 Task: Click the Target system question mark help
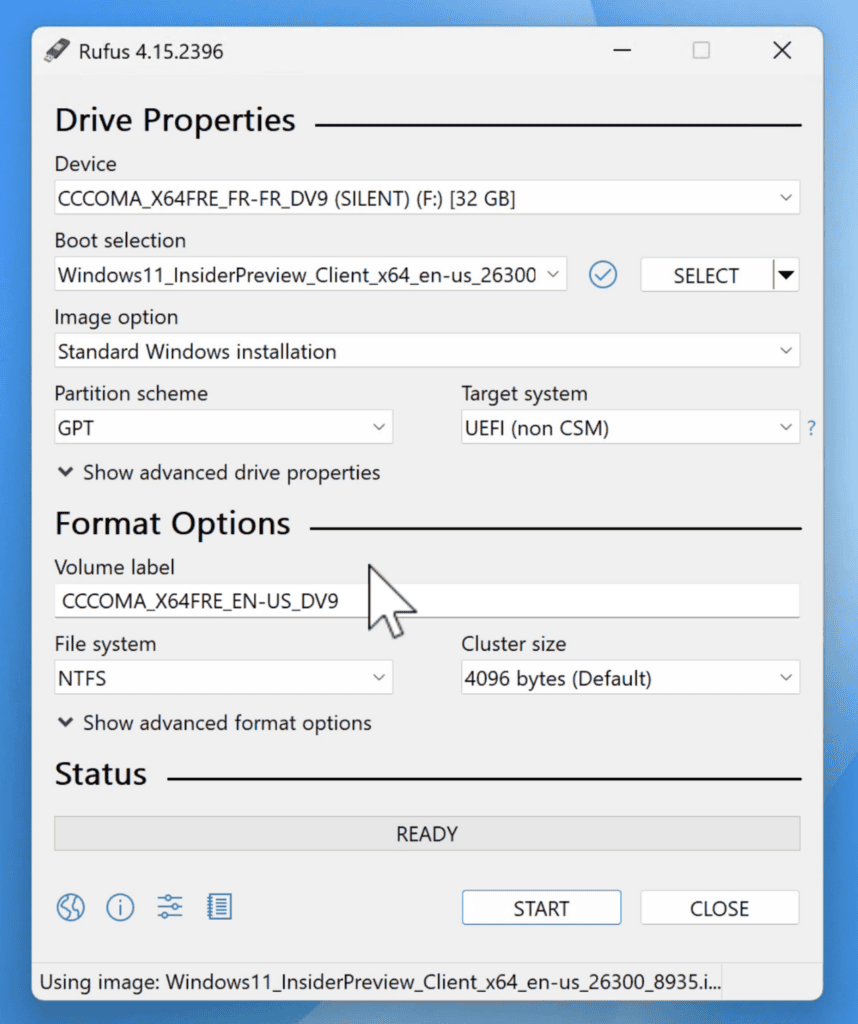[811, 428]
